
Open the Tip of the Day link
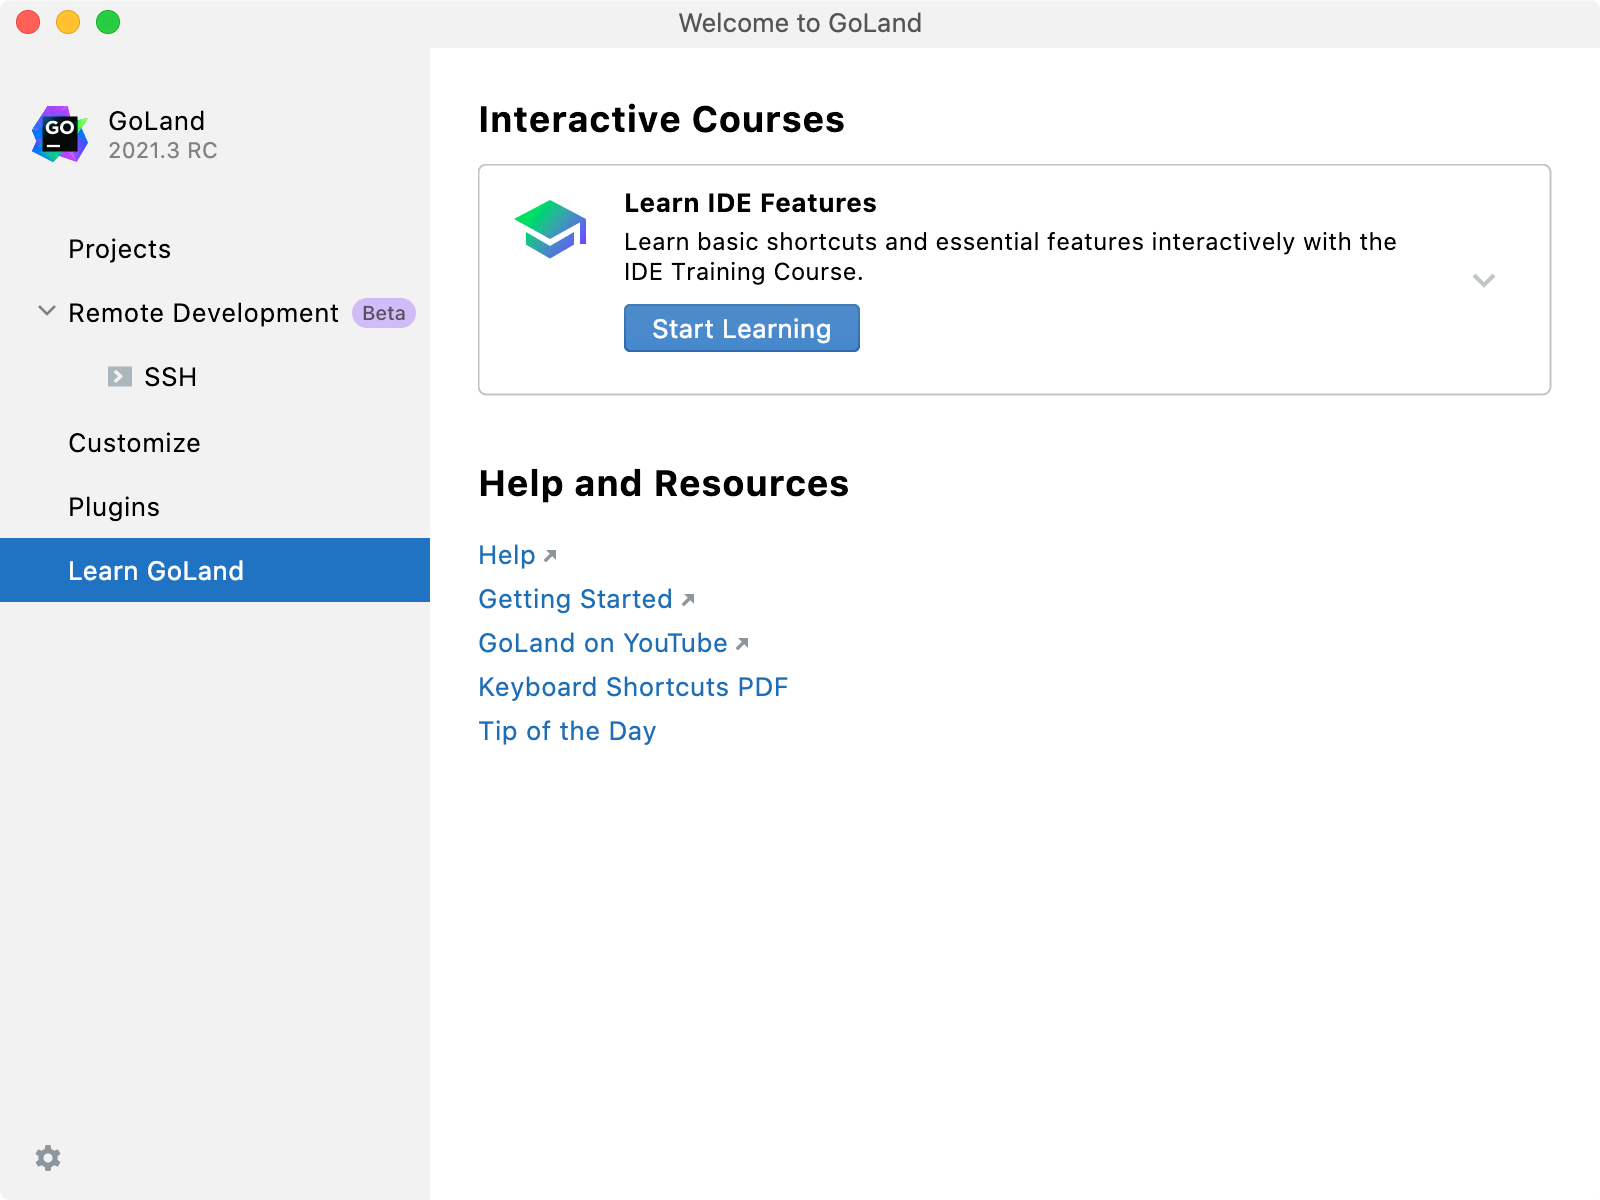pyautogui.click(x=567, y=731)
